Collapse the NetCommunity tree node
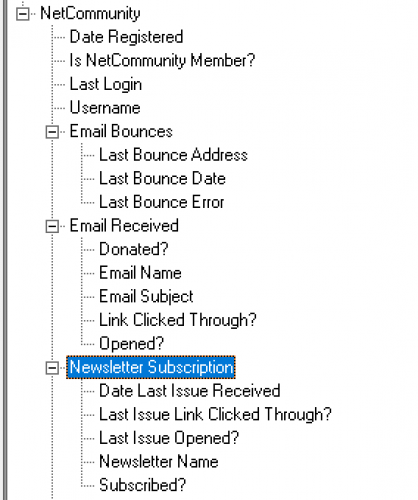The width and height of the screenshot is (418, 500). pos(23,14)
